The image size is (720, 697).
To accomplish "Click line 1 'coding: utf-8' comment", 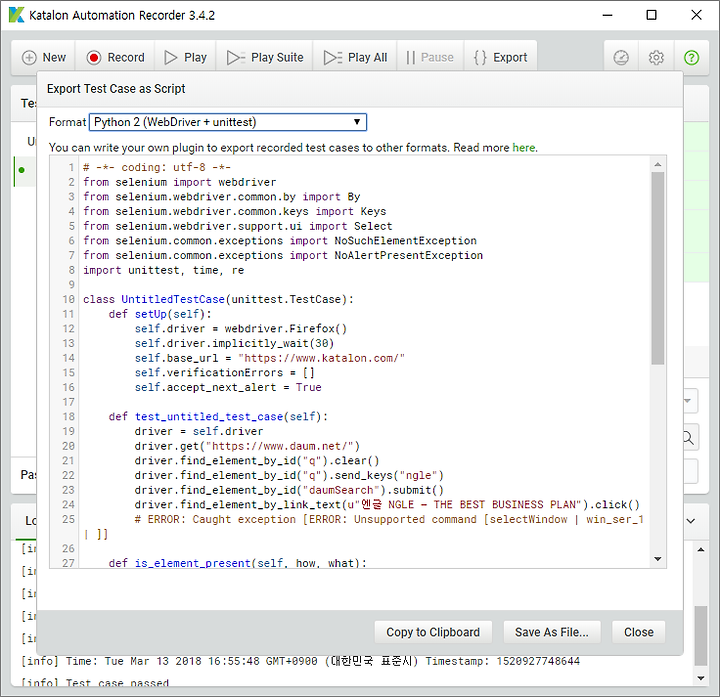I will tap(157, 167).
